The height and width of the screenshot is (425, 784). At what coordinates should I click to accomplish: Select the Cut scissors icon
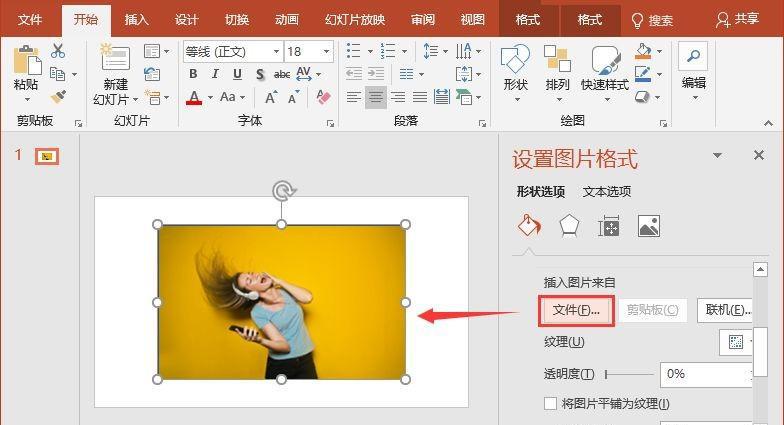(x=58, y=51)
